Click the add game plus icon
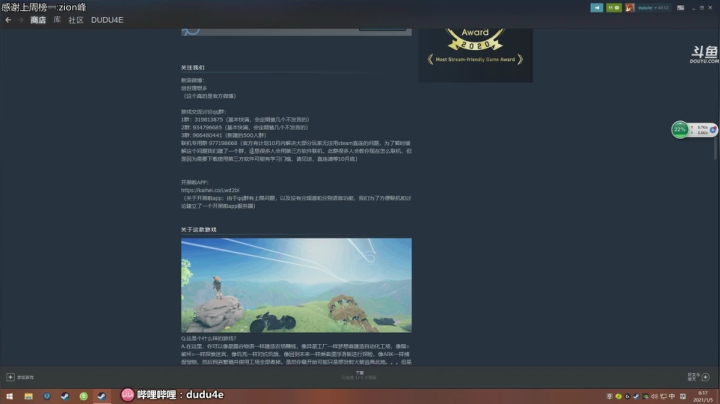Viewport: 720px width, 404px height. [10, 377]
